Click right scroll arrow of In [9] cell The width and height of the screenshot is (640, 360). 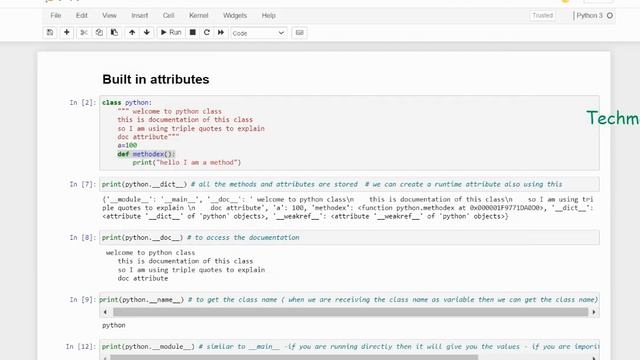[594, 312]
